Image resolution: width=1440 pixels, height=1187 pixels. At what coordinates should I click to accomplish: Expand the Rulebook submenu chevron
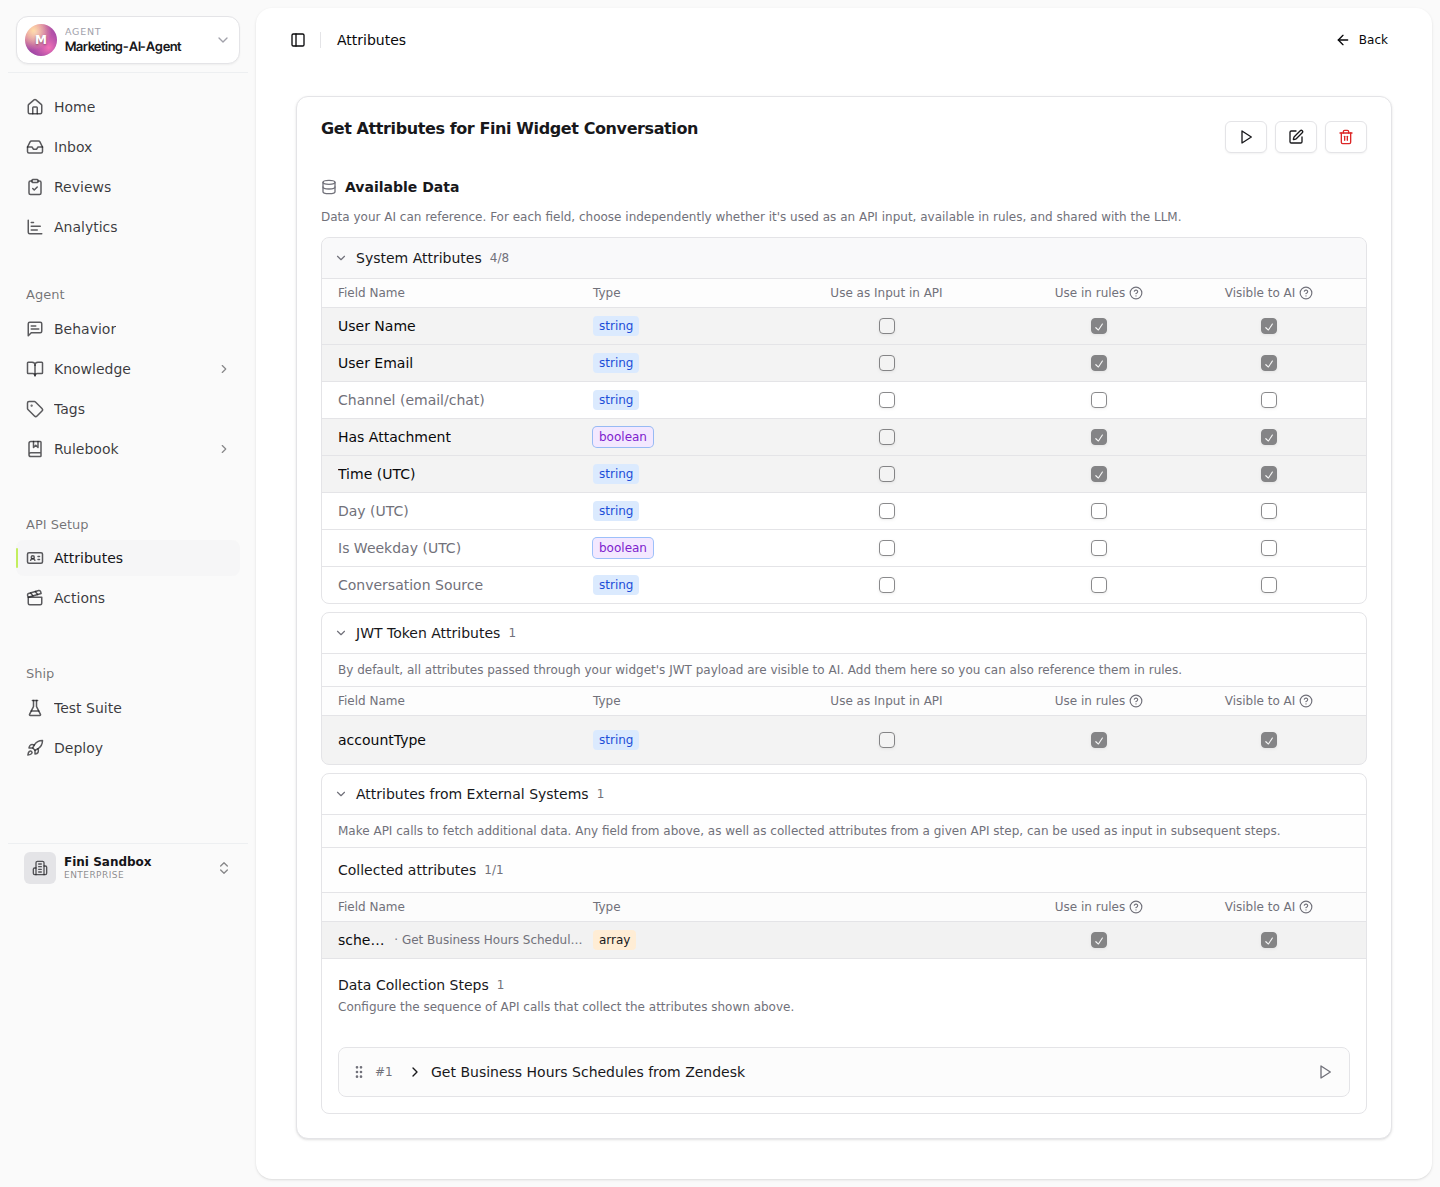click(224, 449)
